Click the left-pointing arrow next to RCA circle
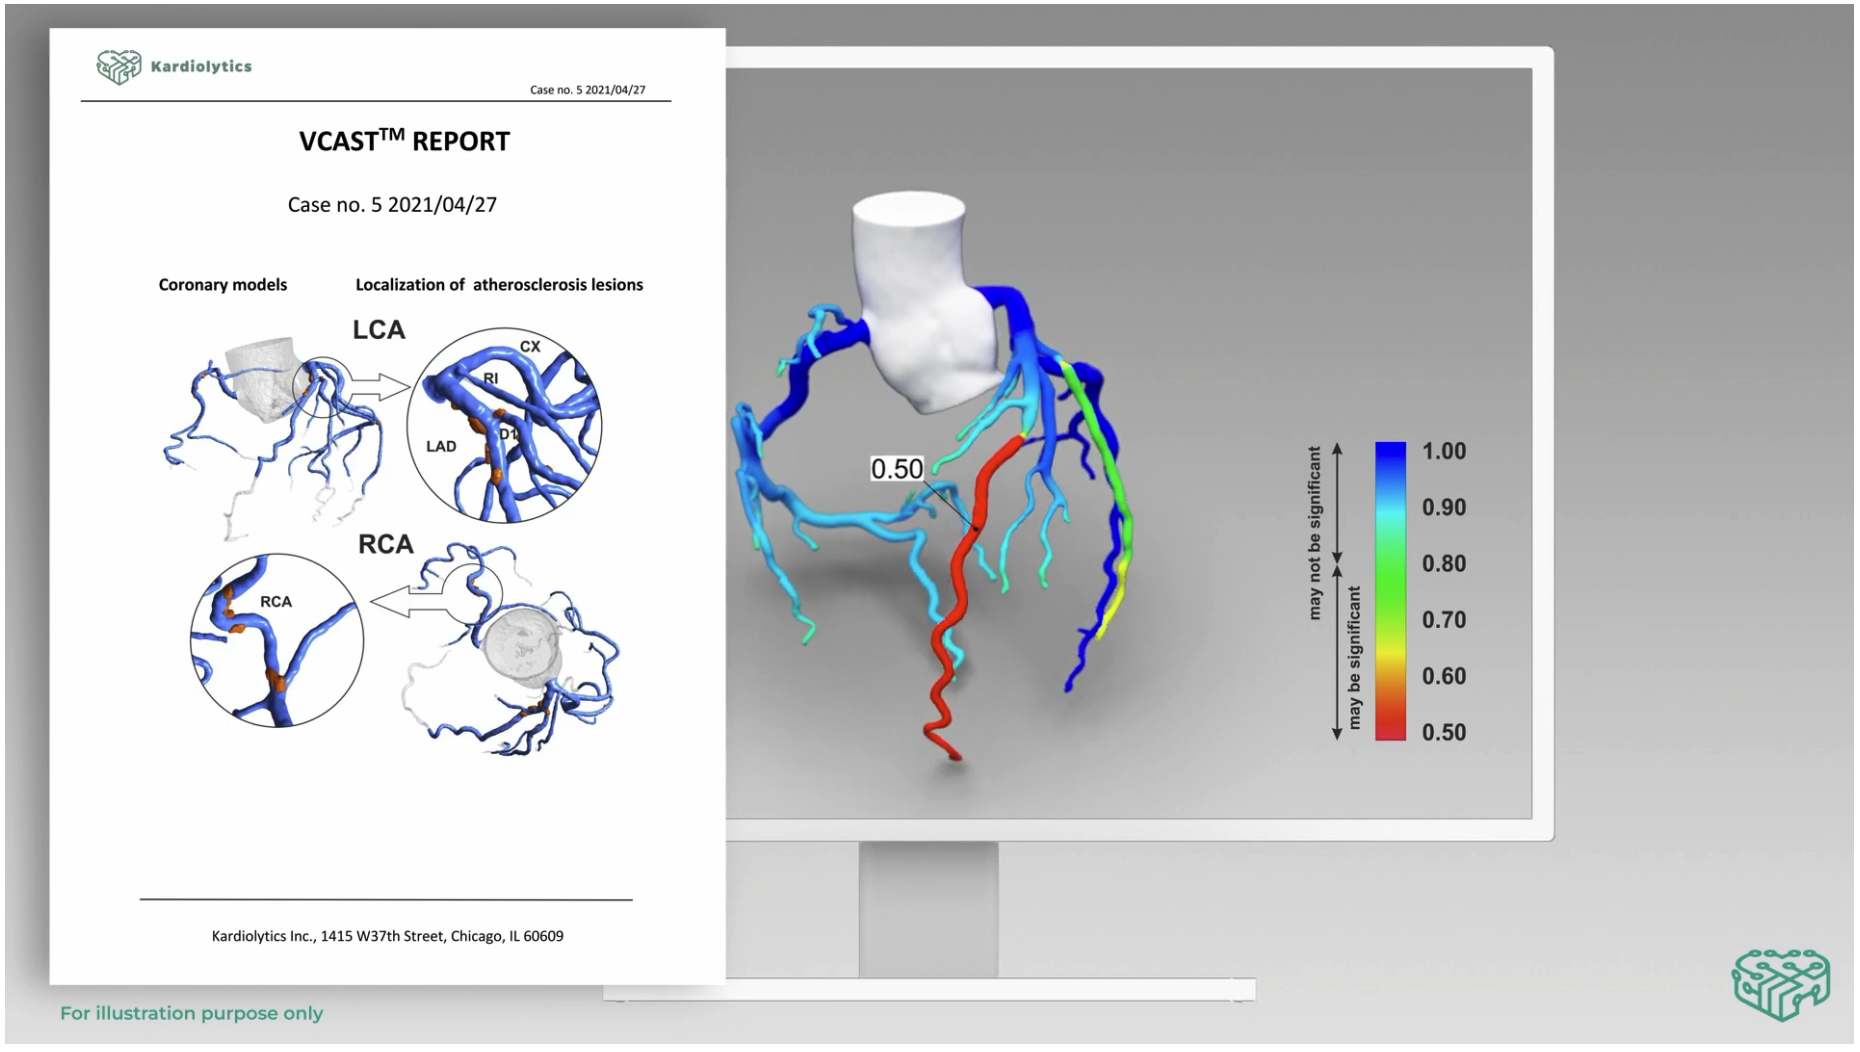 406,602
